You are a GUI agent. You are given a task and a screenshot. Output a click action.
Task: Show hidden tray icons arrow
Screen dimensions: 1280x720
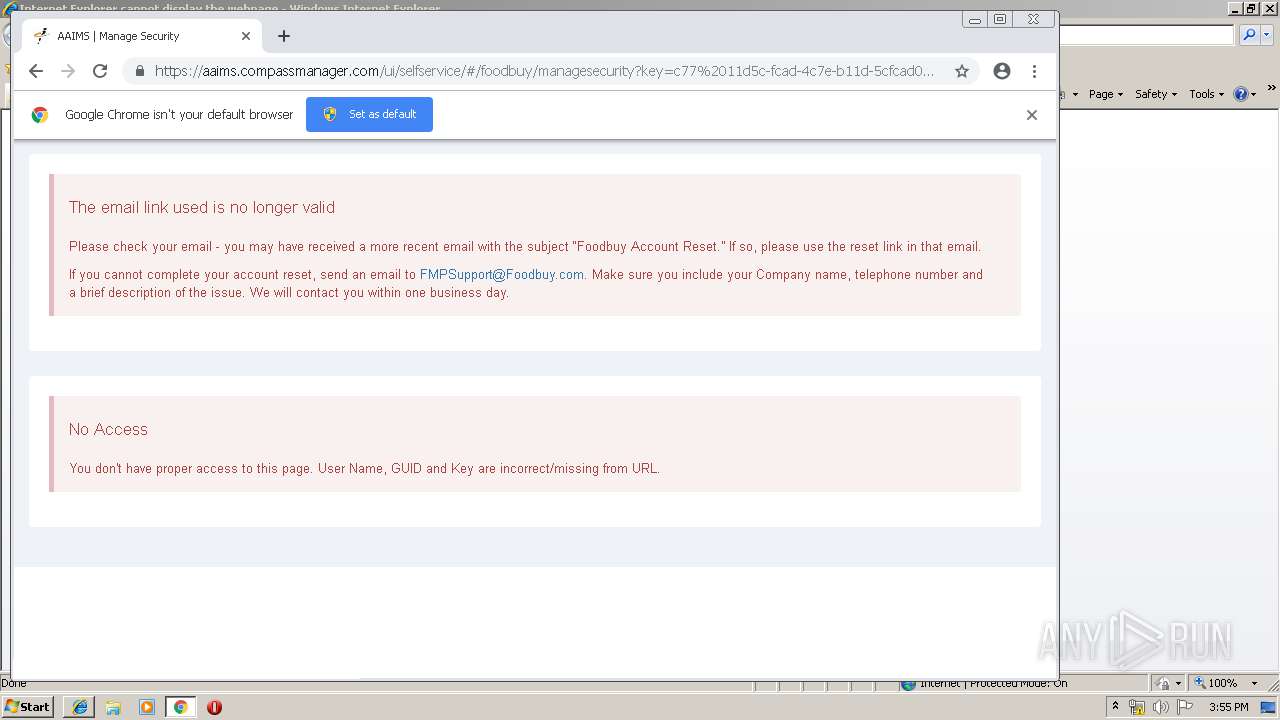(1116, 707)
